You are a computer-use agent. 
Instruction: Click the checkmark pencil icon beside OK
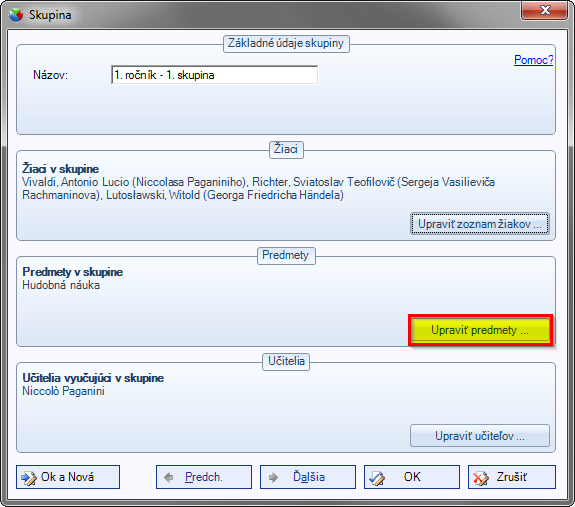tap(377, 478)
